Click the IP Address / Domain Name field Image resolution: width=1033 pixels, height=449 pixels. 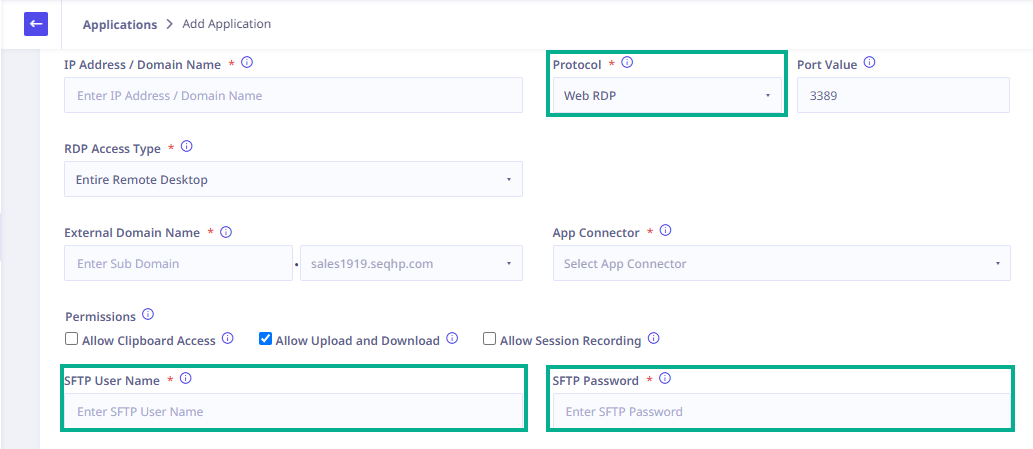point(293,95)
